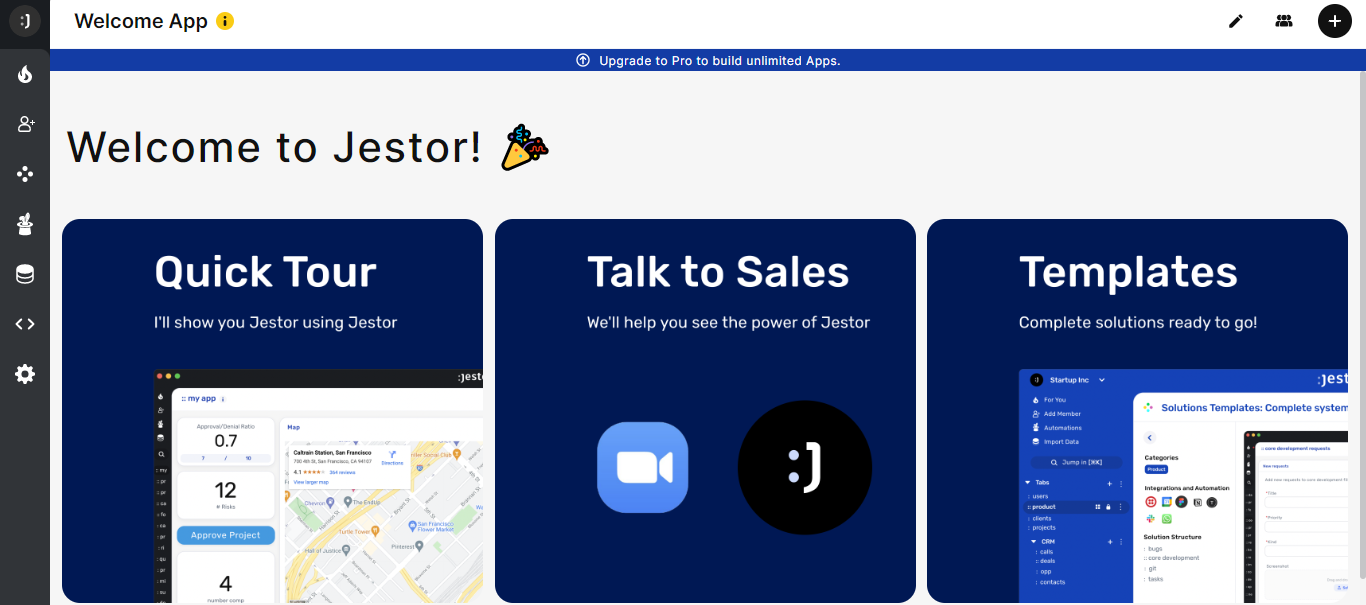Click the Zoom camera icon
Image resolution: width=1366 pixels, height=605 pixels.
tap(643, 467)
